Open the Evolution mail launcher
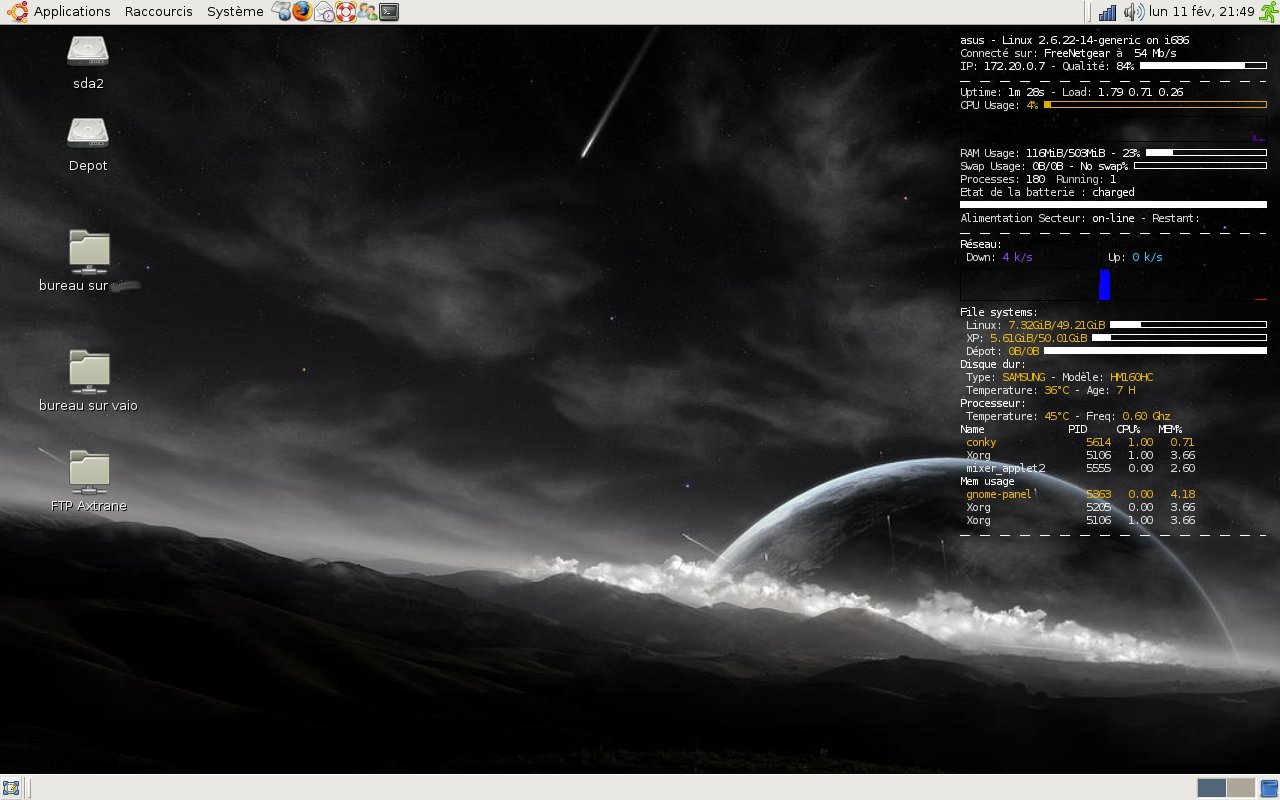Image resolution: width=1280 pixels, height=800 pixels. [x=324, y=12]
